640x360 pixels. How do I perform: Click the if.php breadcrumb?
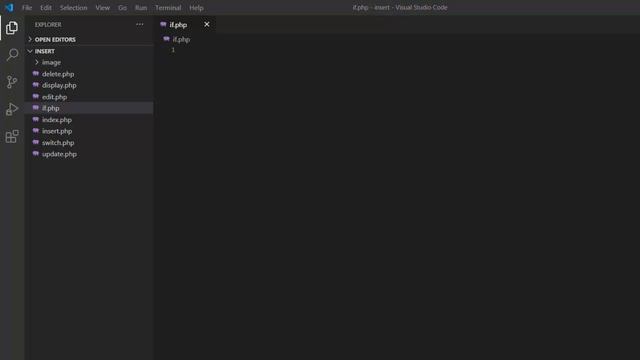point(181,40)
